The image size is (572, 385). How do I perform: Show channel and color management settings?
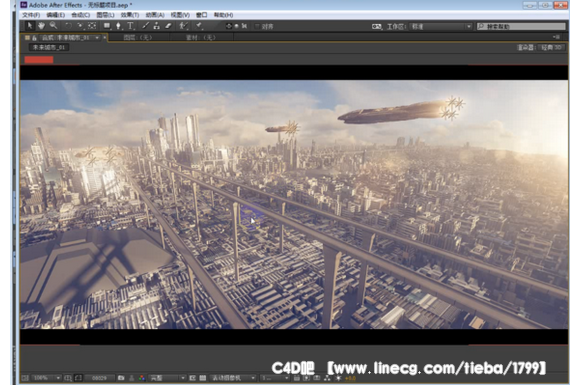142,378
